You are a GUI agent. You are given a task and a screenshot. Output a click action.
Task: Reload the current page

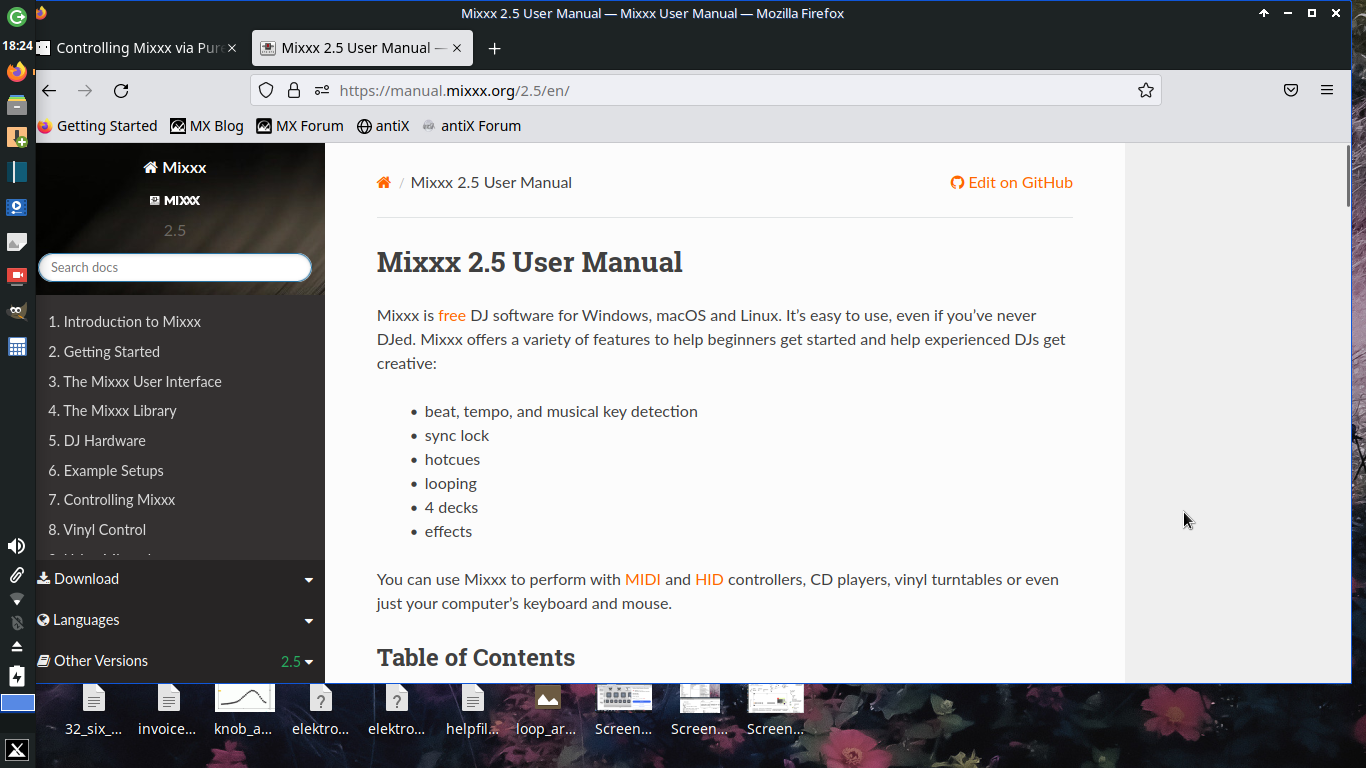coord(121,90)
